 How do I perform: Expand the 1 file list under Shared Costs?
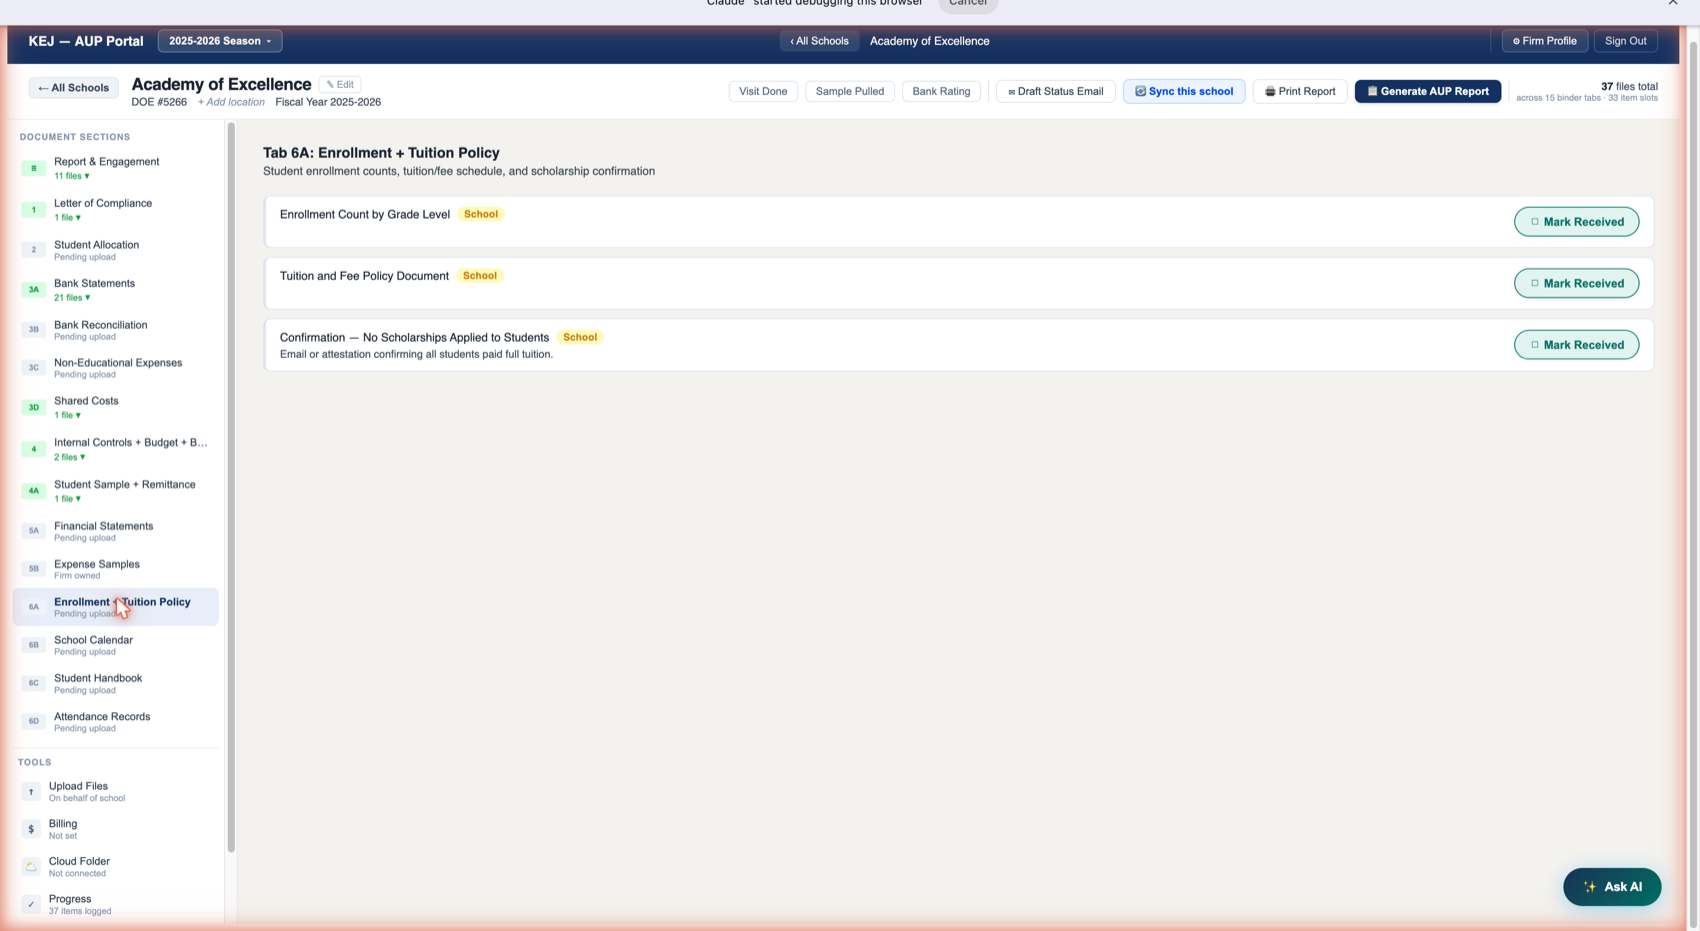67,415
